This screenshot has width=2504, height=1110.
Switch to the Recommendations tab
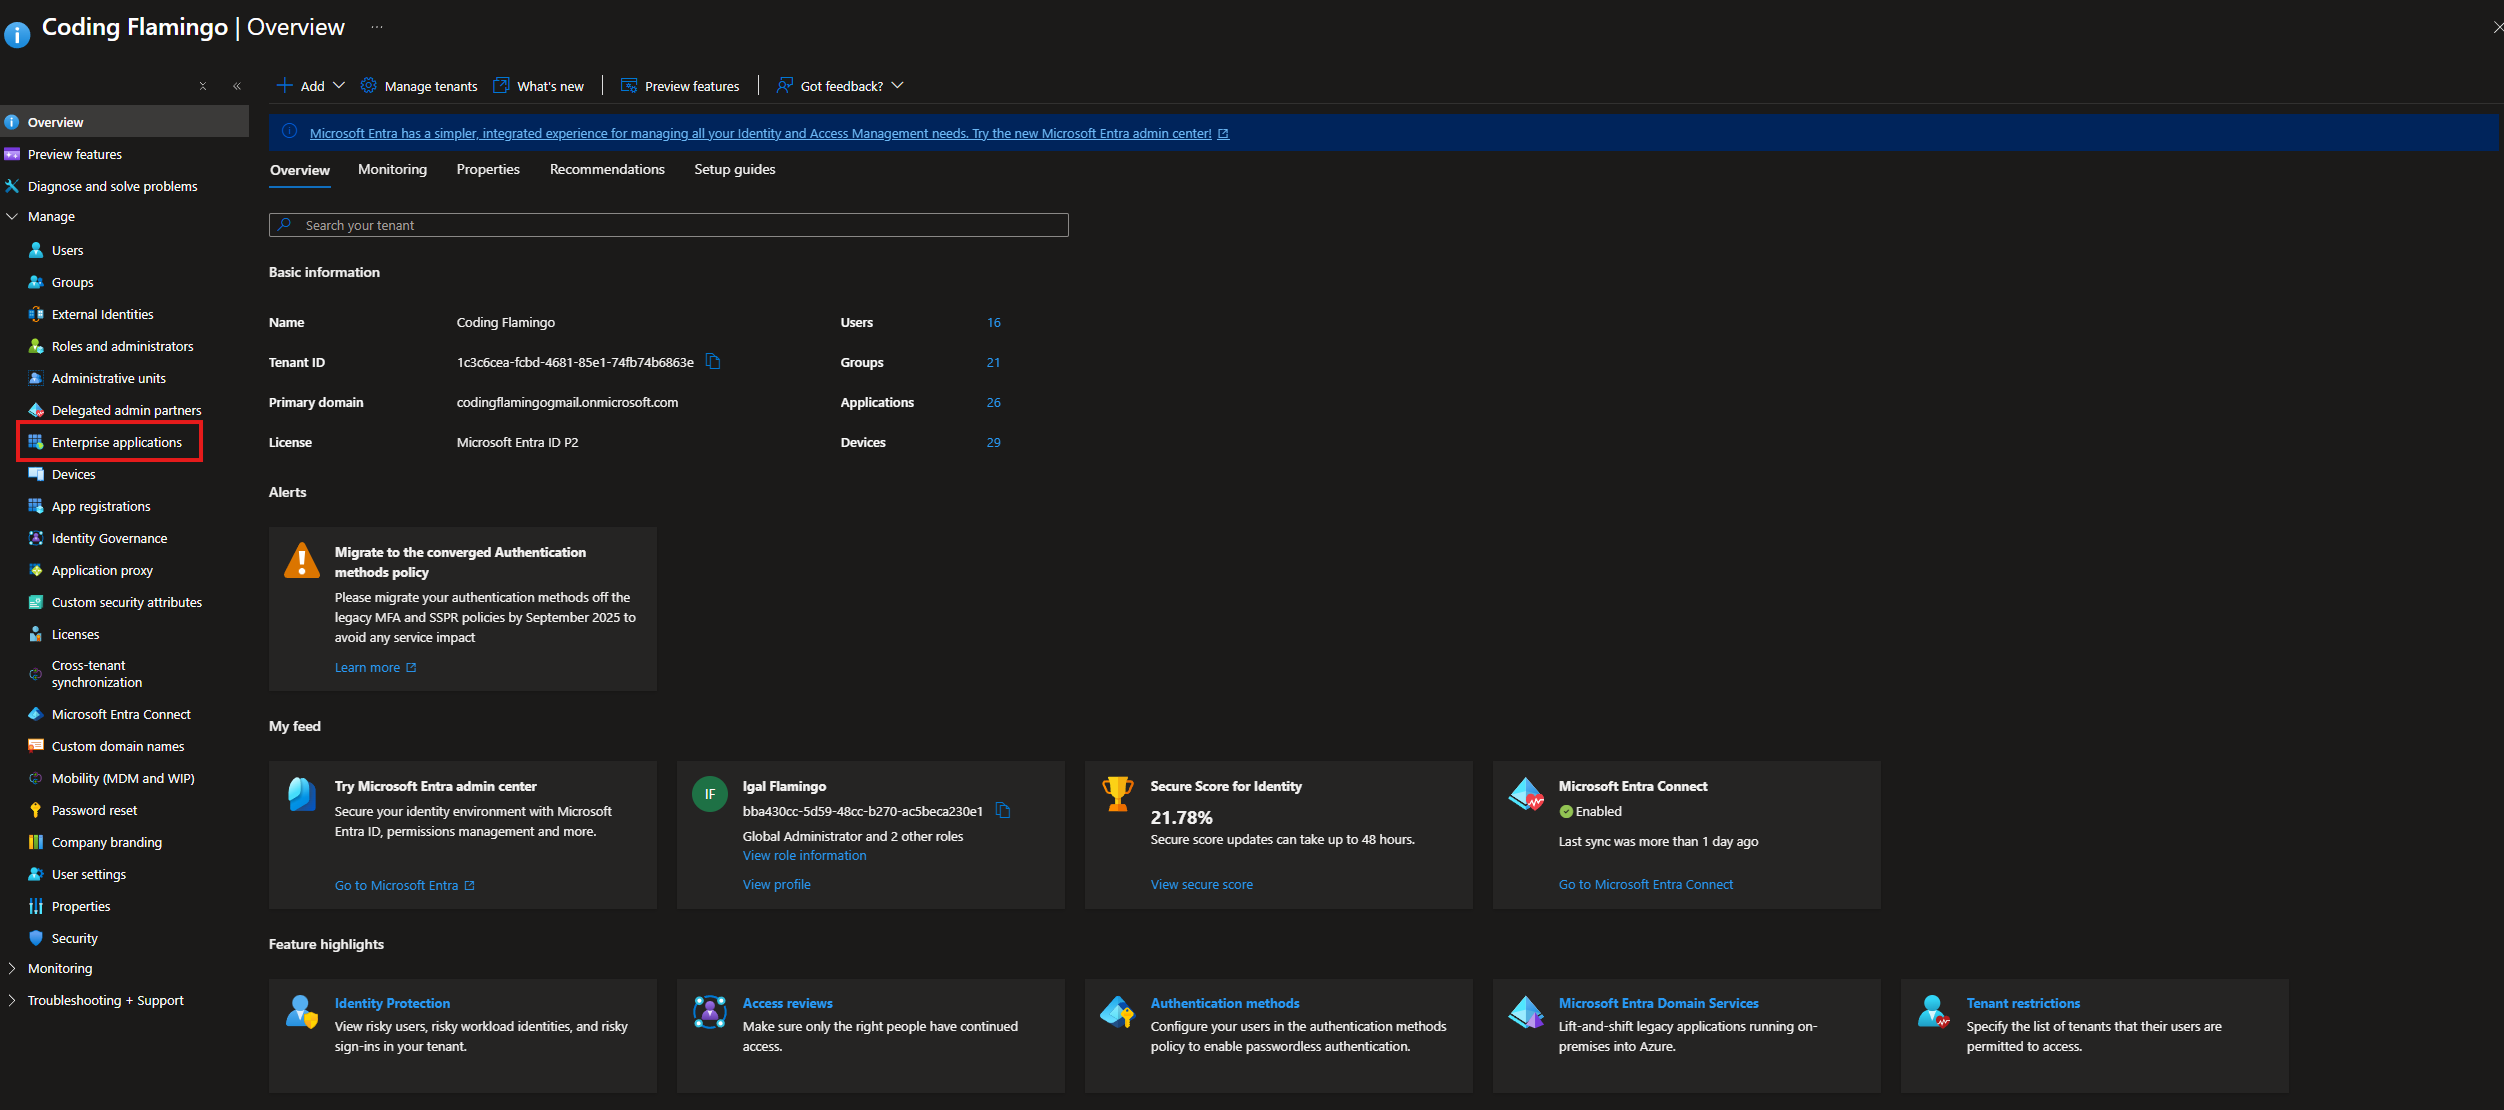tap(607, 169)
